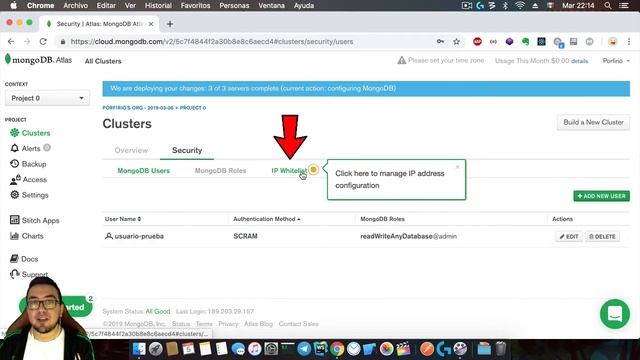Open Backup in the sidebar
The height and width of the screenshot is (360, 640).
coord(28,164)
